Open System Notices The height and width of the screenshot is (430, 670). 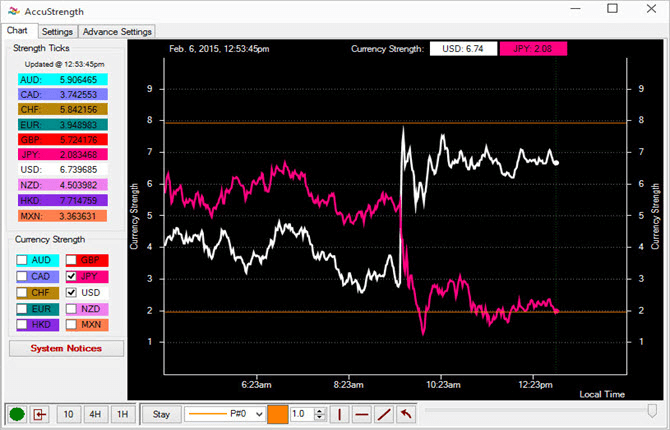(66, 348)
